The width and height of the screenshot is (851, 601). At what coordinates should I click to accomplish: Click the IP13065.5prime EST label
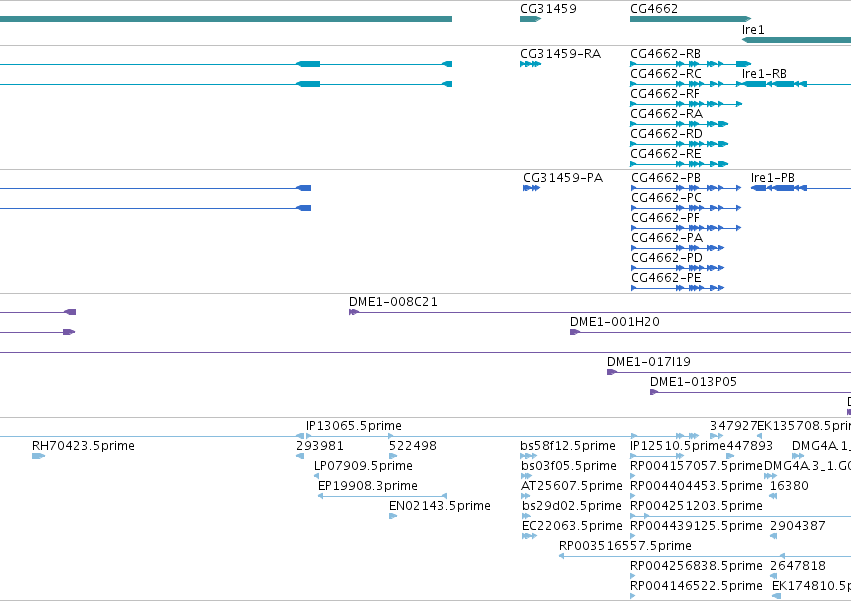(353, 426)
